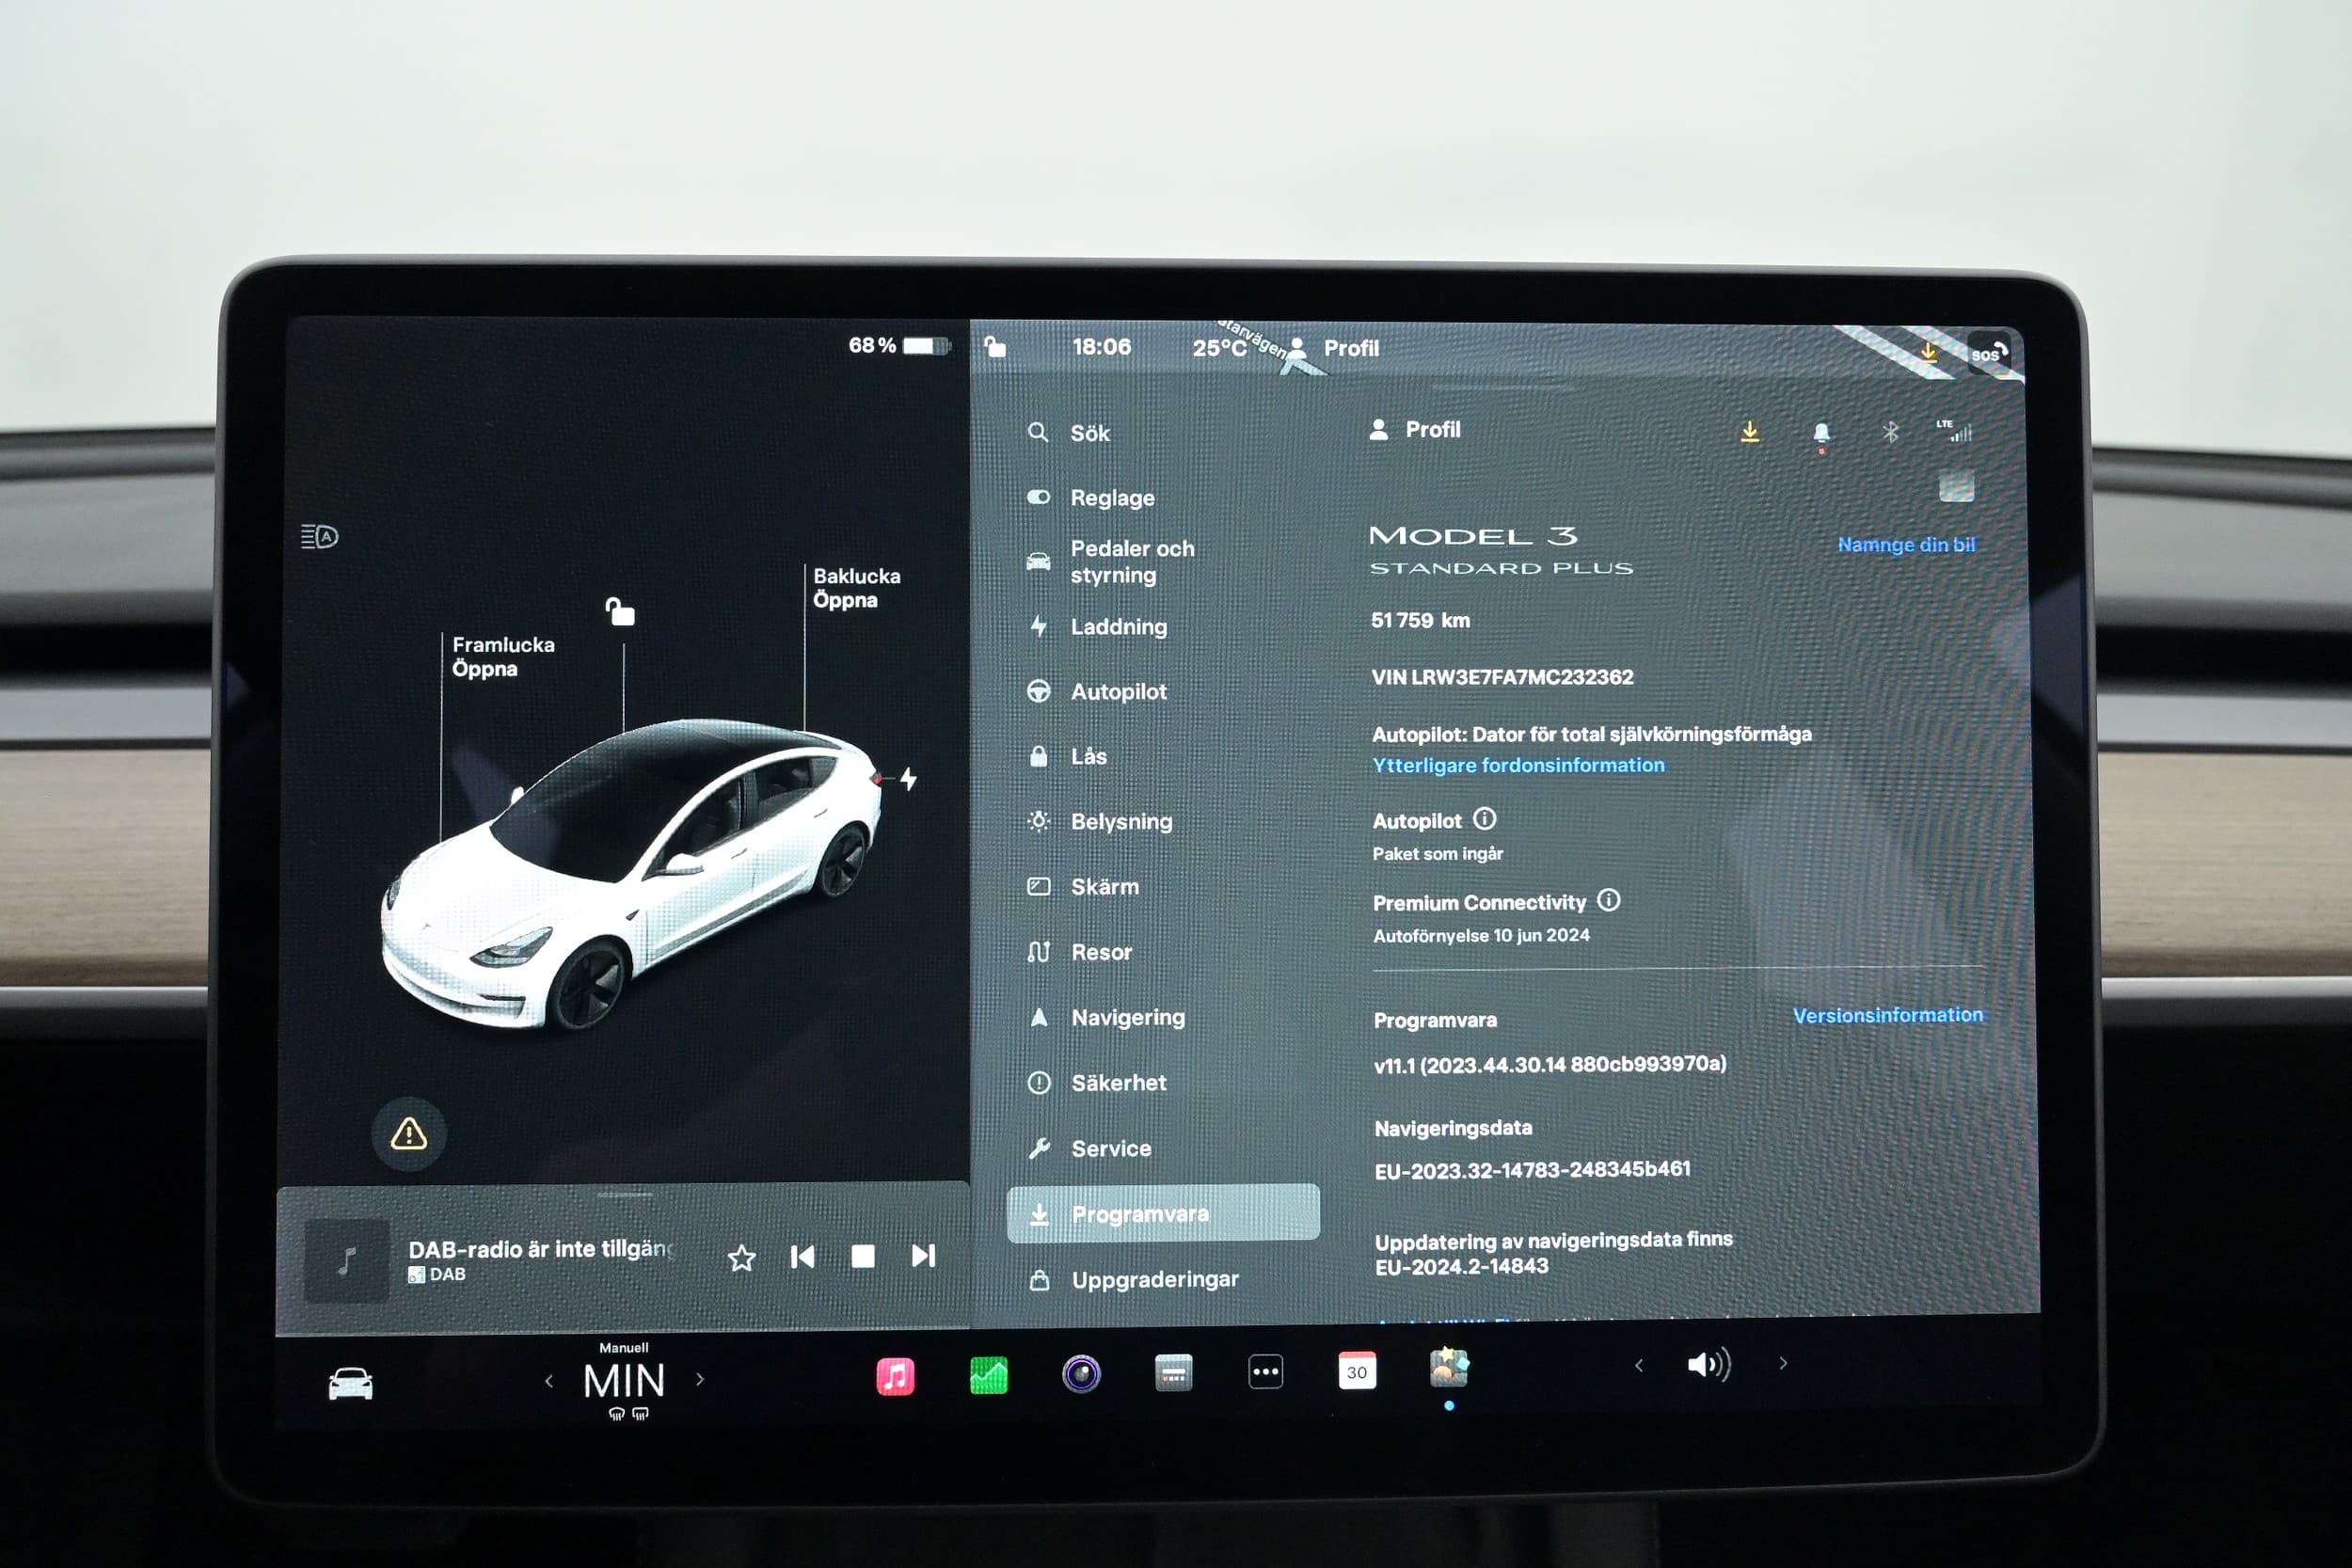The height and width of the screenshot is (1568, 2352).
Task: Open all apps three-dot launcher
Action: tap(1265, 1372)
